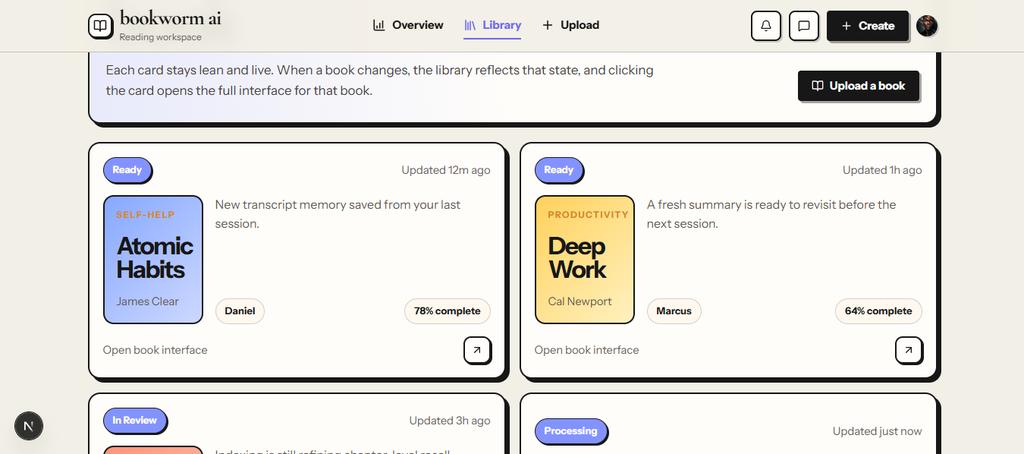Click the Marcus reader tag
The height and width of the screenshot is (454, 1024).
click(674, 311)
